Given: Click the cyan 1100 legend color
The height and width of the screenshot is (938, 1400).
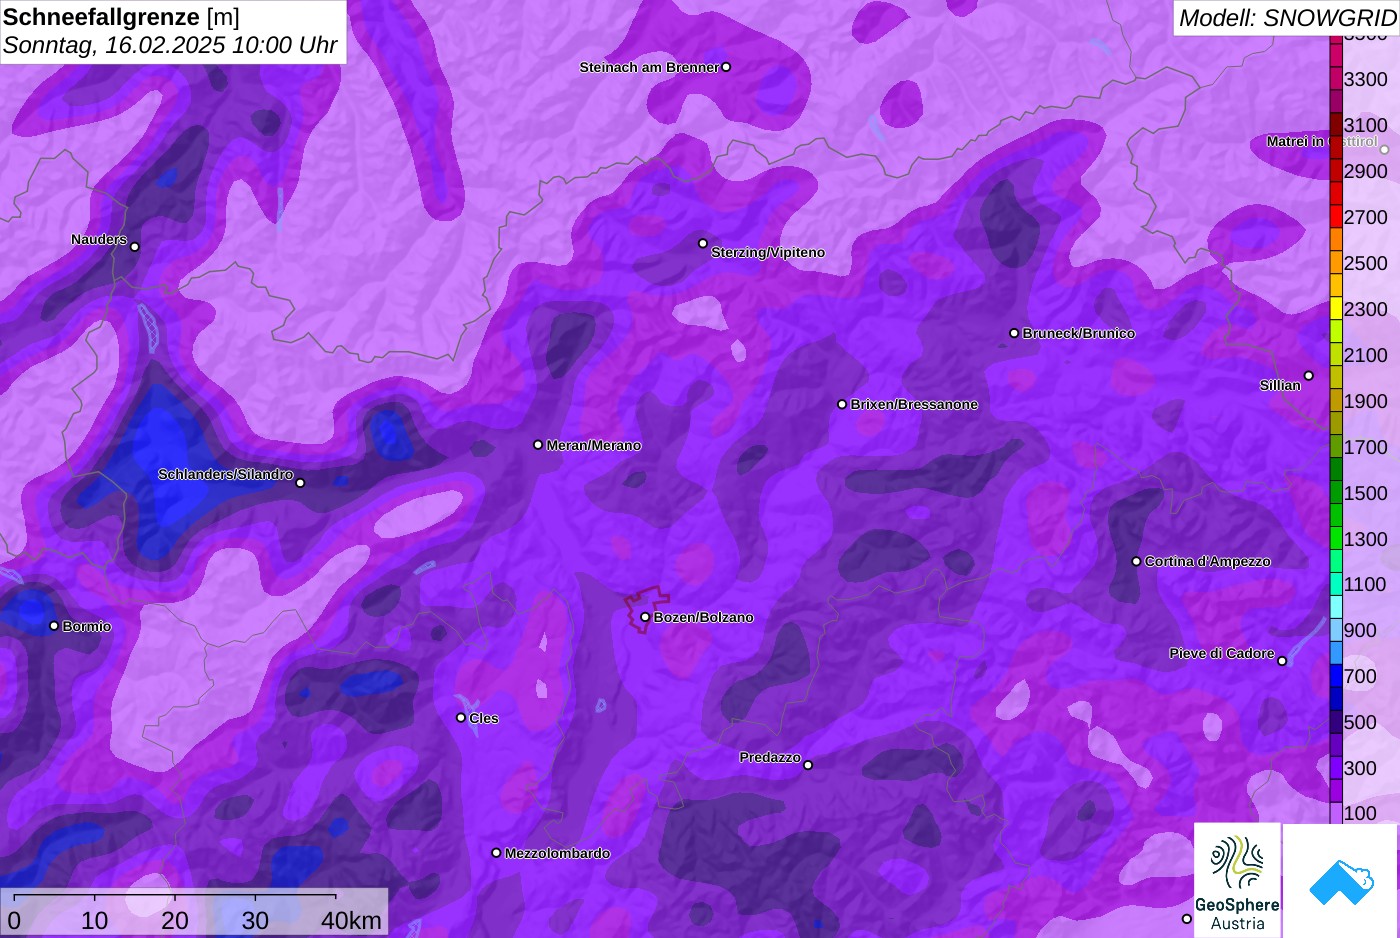Looking at the screenshot, I should pos(1336,584).
